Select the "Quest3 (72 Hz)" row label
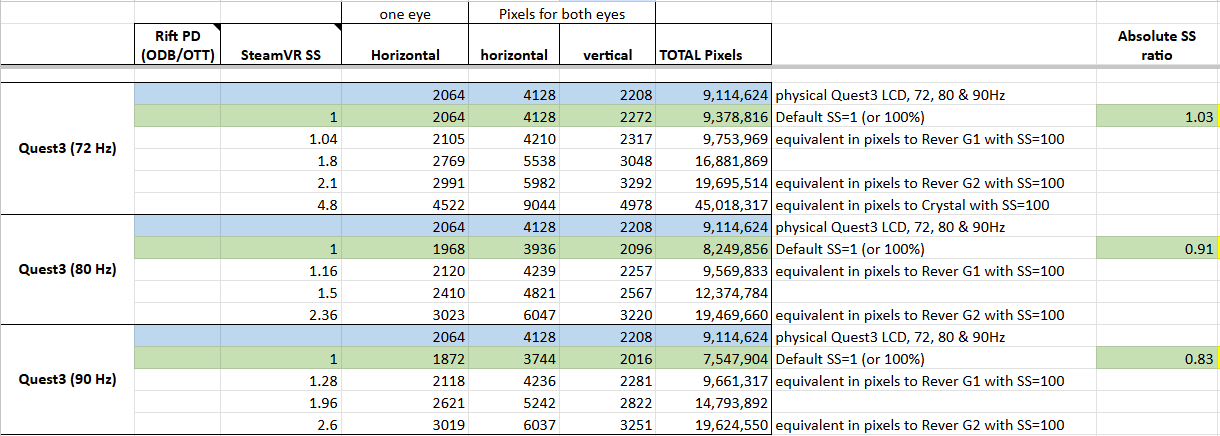Image resolution: width=1220 pixels, height=436 pixels. coord(68,150)
